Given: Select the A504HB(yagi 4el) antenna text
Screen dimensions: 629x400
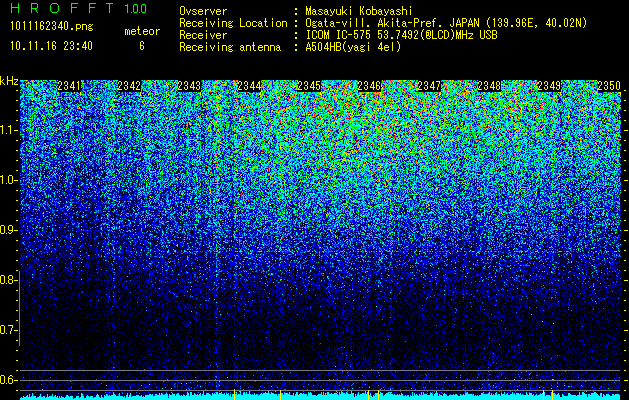Looking at the screenshot, I should coord(353,47).
